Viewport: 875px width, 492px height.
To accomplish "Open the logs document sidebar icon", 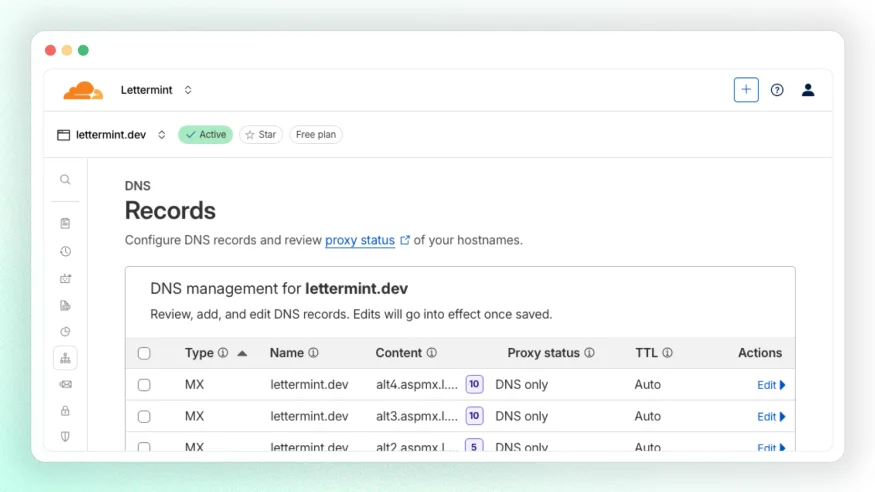I will click(x=65, y=306).
